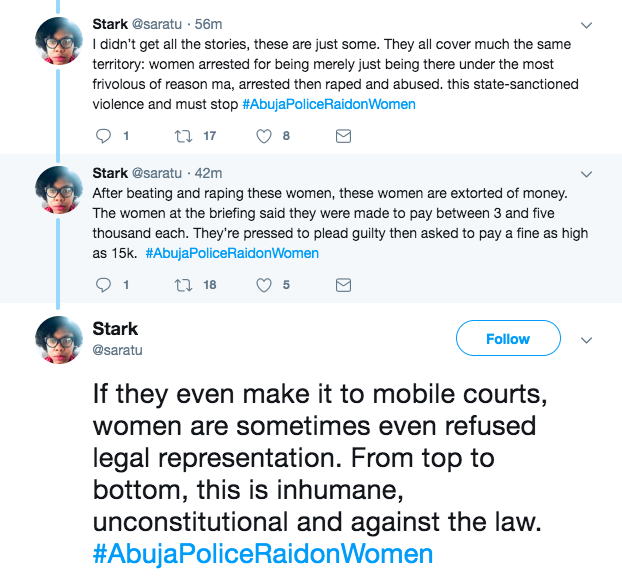
Task: Share the 42m tweet by message
Action: (343, 285)
